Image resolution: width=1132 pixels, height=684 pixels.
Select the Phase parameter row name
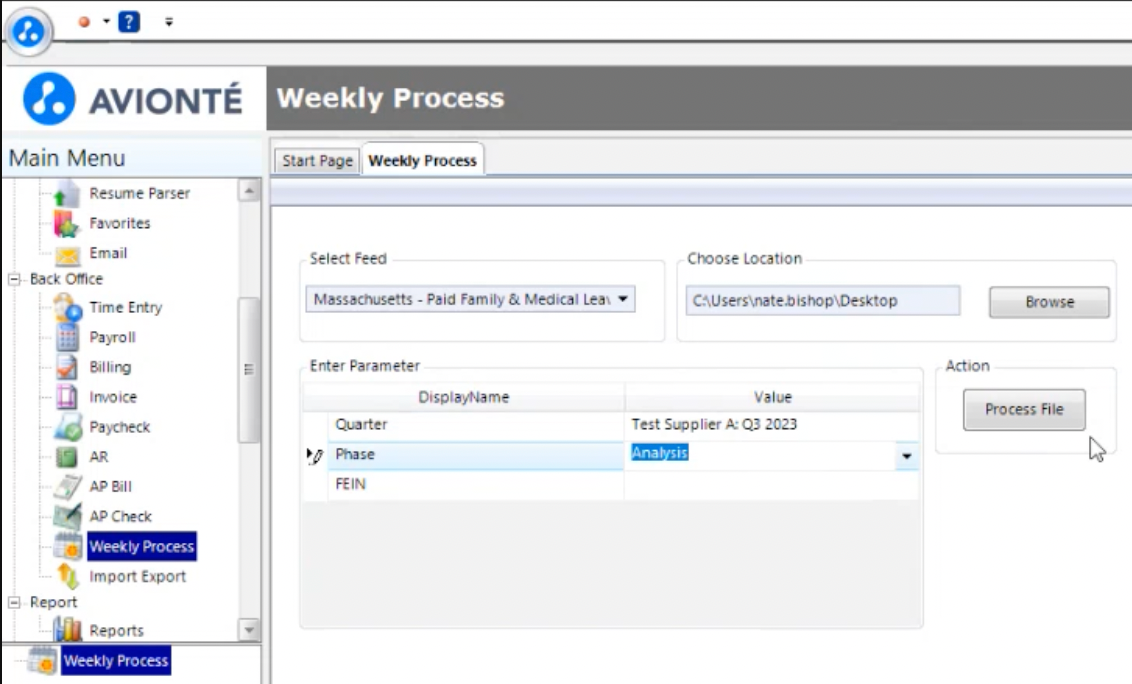354,454
